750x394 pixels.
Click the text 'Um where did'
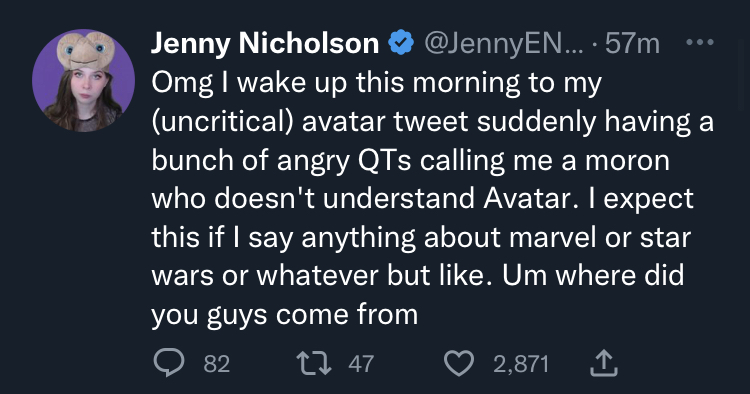click(593, 276)
